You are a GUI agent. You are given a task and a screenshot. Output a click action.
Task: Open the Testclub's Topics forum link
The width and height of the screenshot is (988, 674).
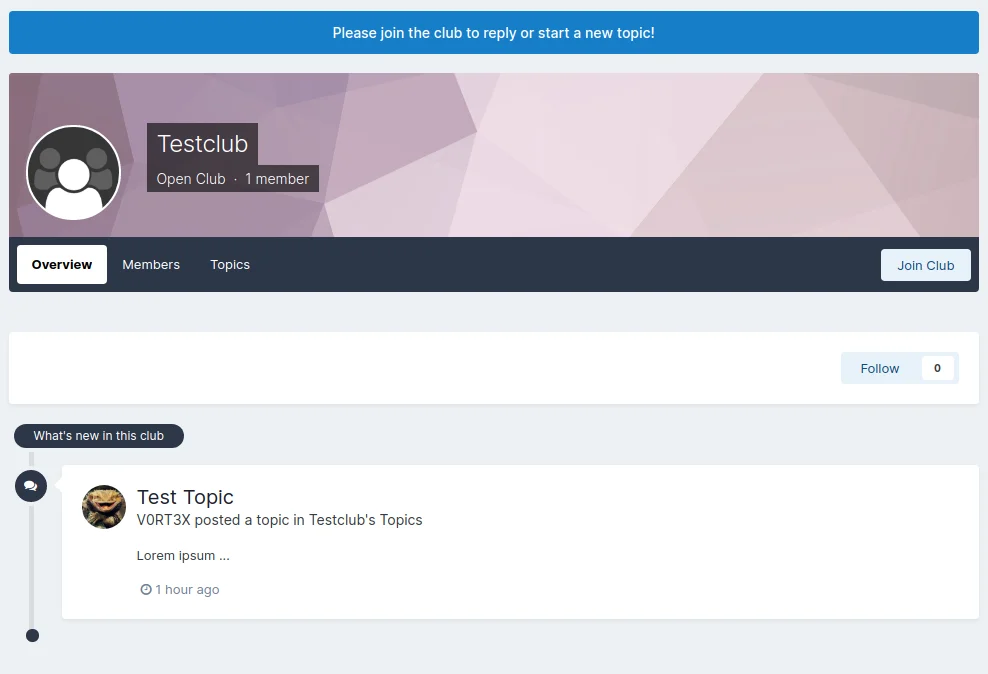(x=365, y=520)
